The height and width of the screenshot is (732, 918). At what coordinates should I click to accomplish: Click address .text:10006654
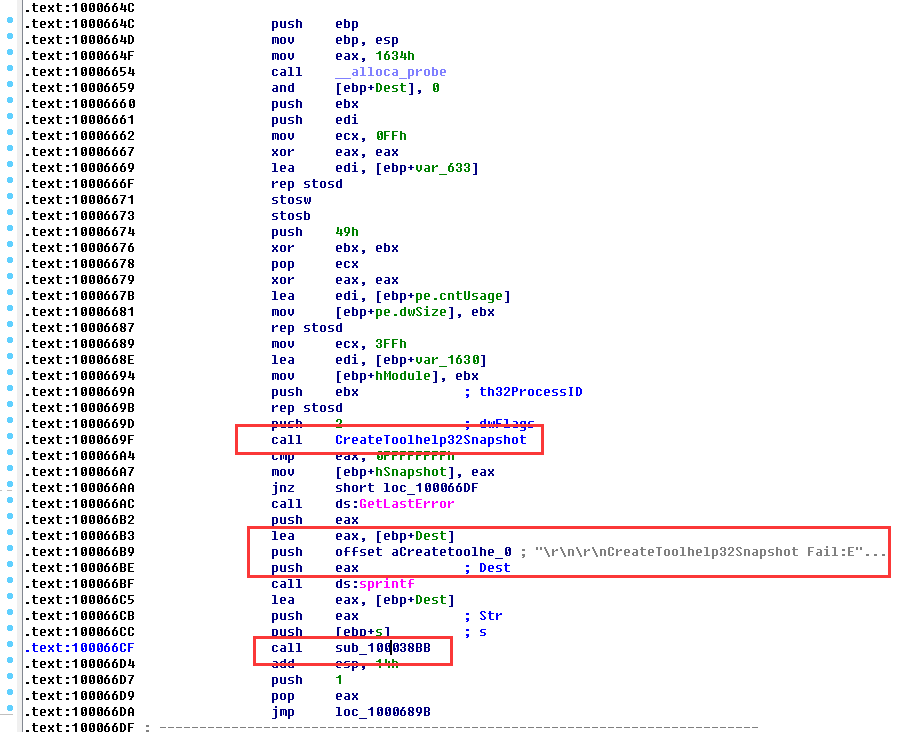tap(79, 72)
